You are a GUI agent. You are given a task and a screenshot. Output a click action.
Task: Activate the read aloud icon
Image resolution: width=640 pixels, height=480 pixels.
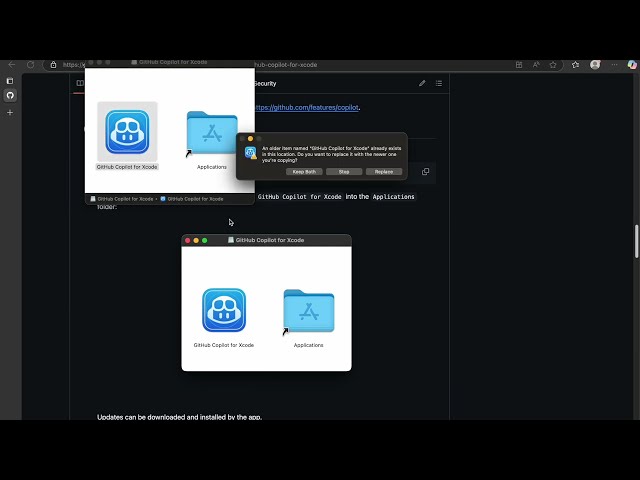click(536, 64)
